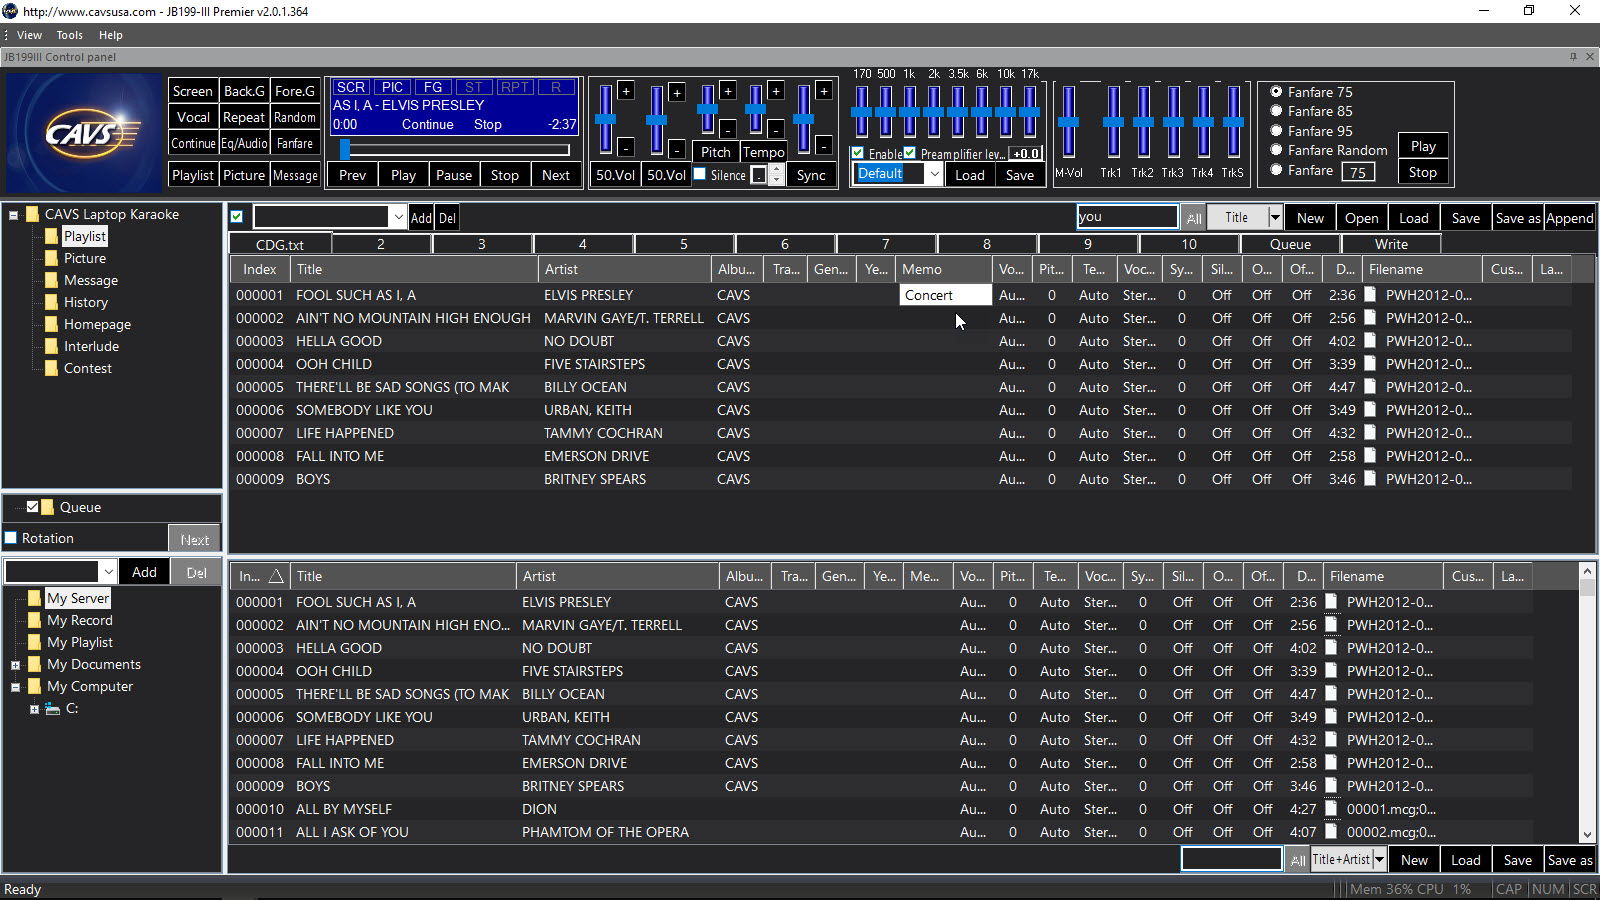Open the Title search filter dropdown
Viewport: 1600px width, 900px height.
click(x=1275, y=217)
